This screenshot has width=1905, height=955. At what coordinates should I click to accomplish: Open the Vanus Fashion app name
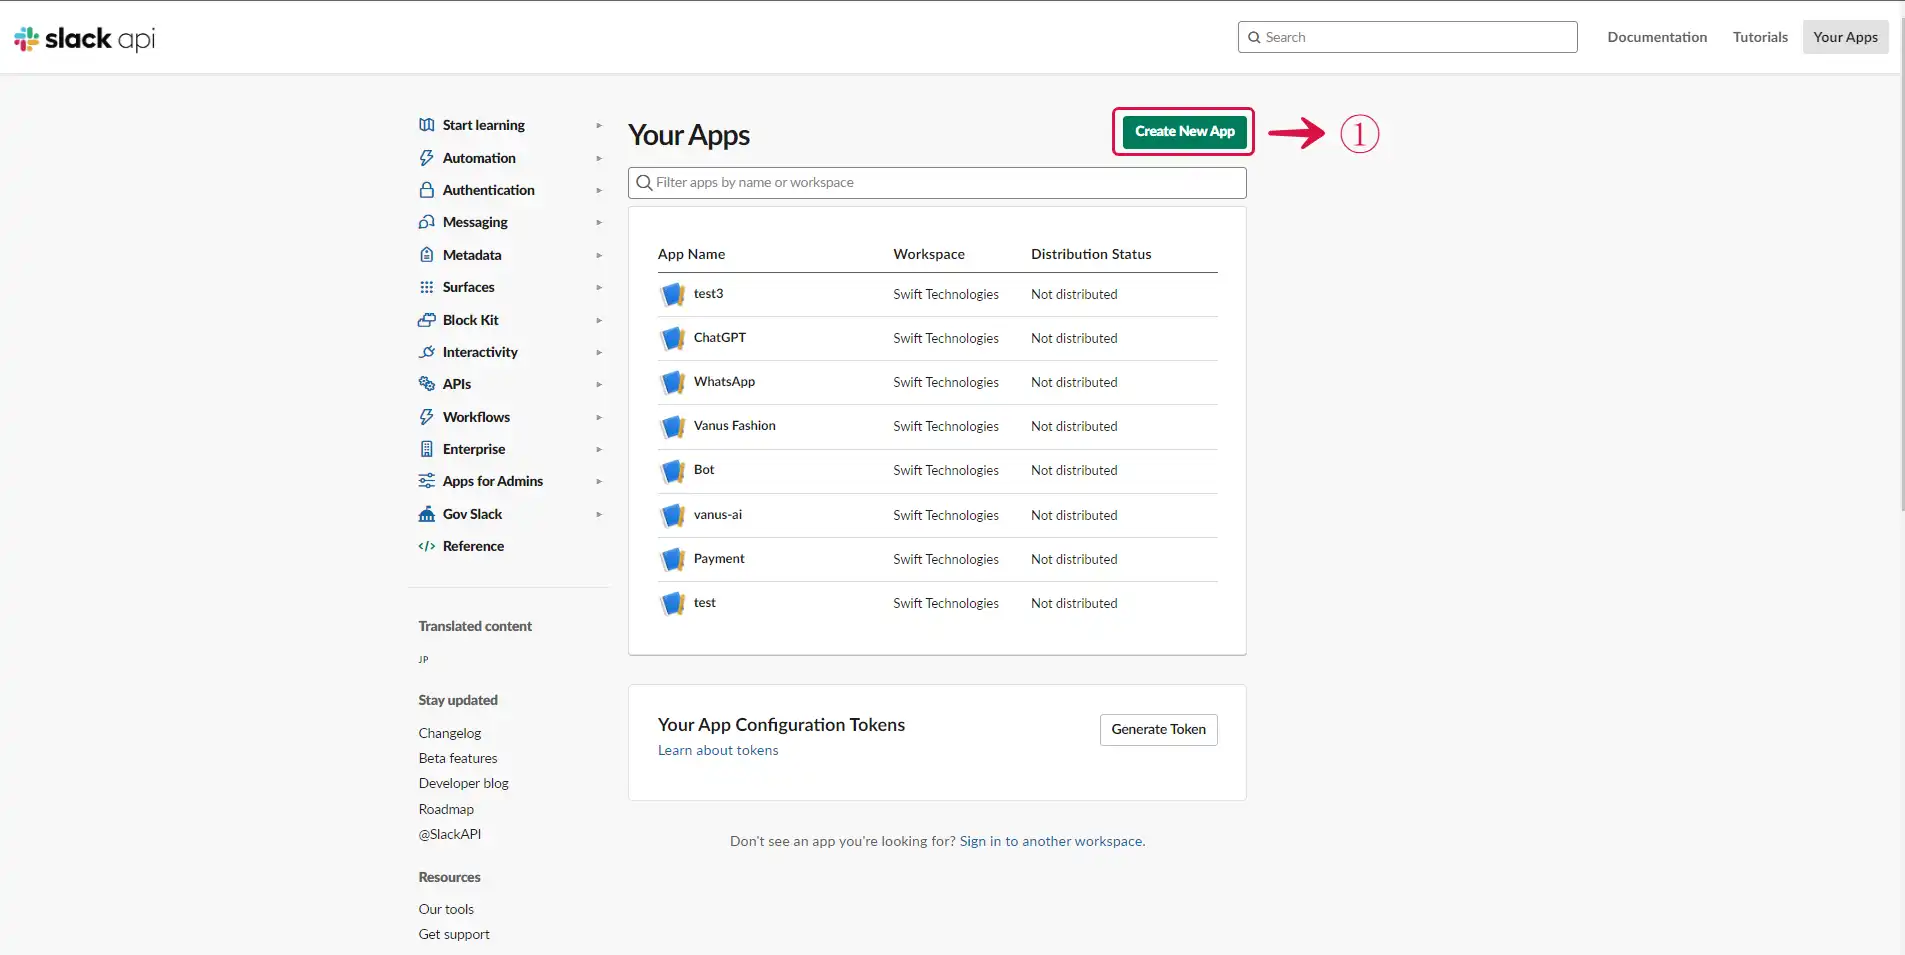735,426
